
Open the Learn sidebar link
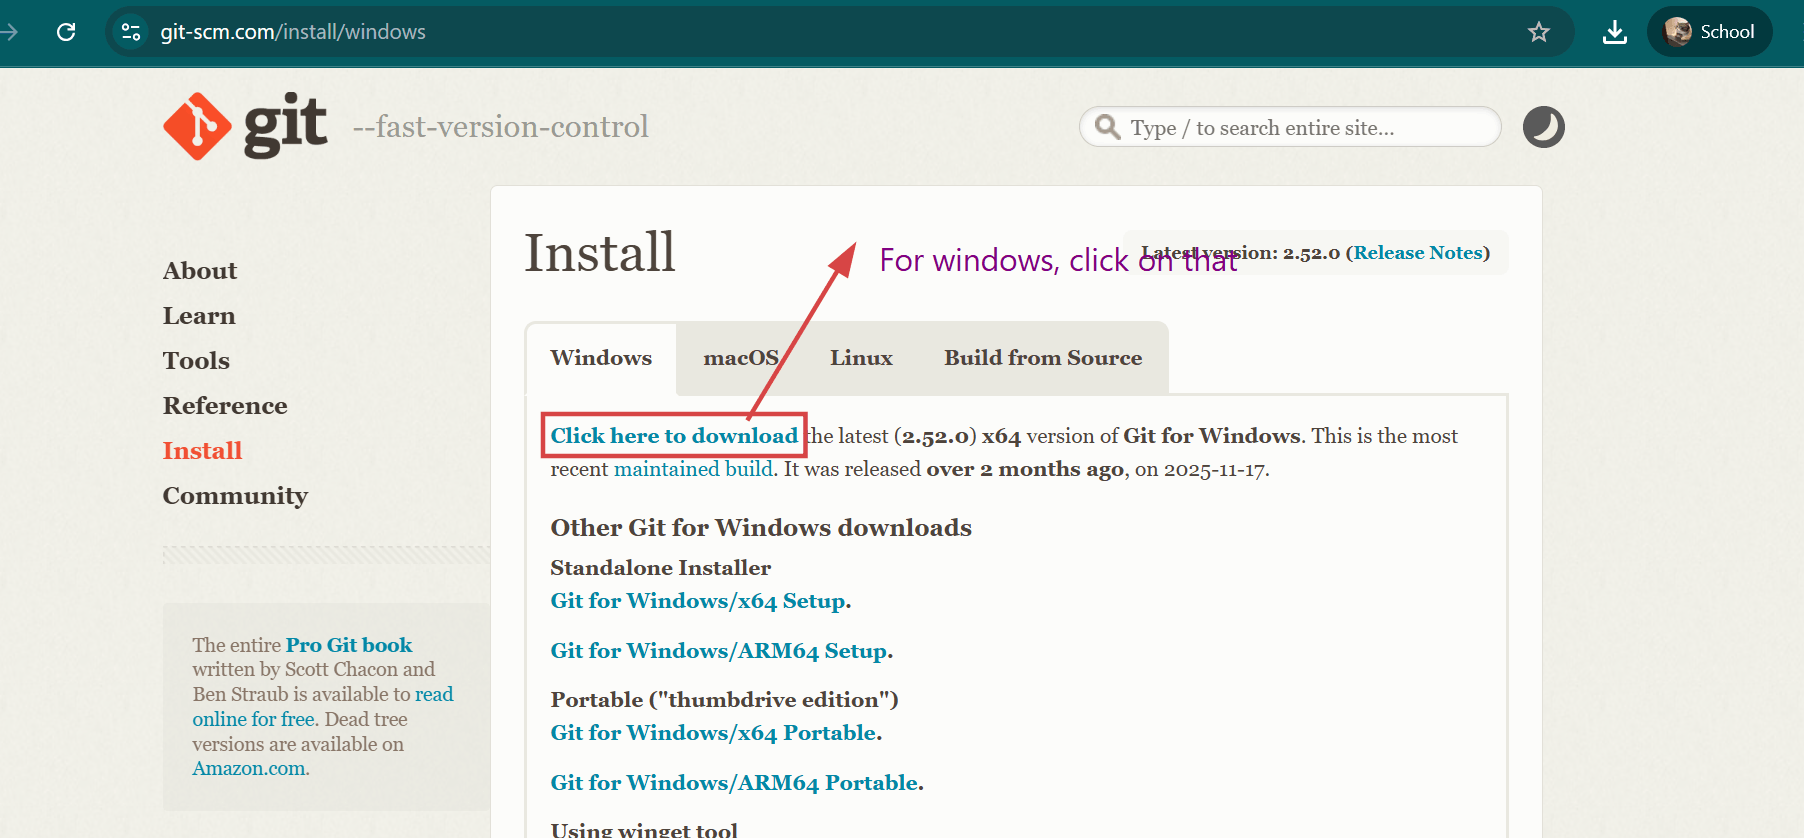point(199,316)
